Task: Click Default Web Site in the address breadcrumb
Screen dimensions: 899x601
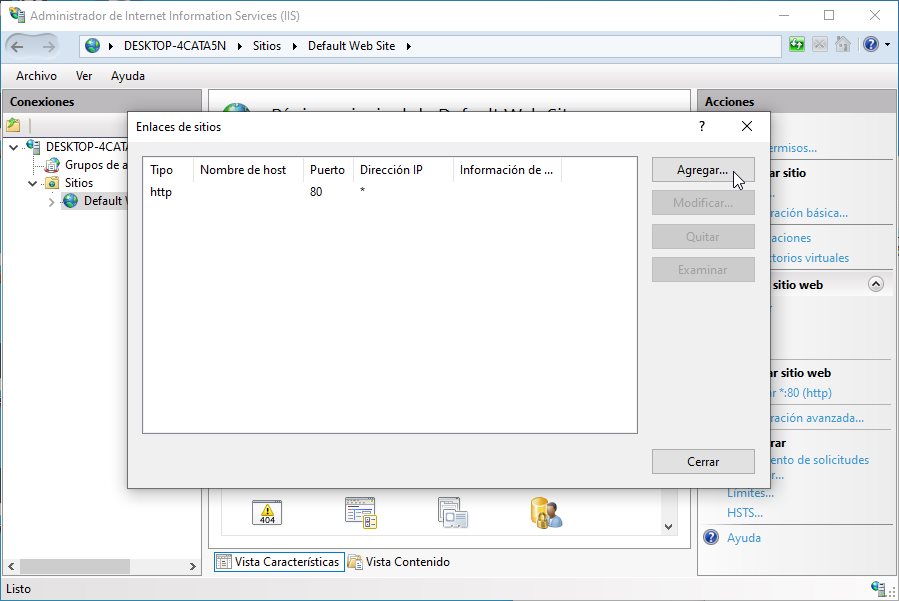Action: coord(351,46)
